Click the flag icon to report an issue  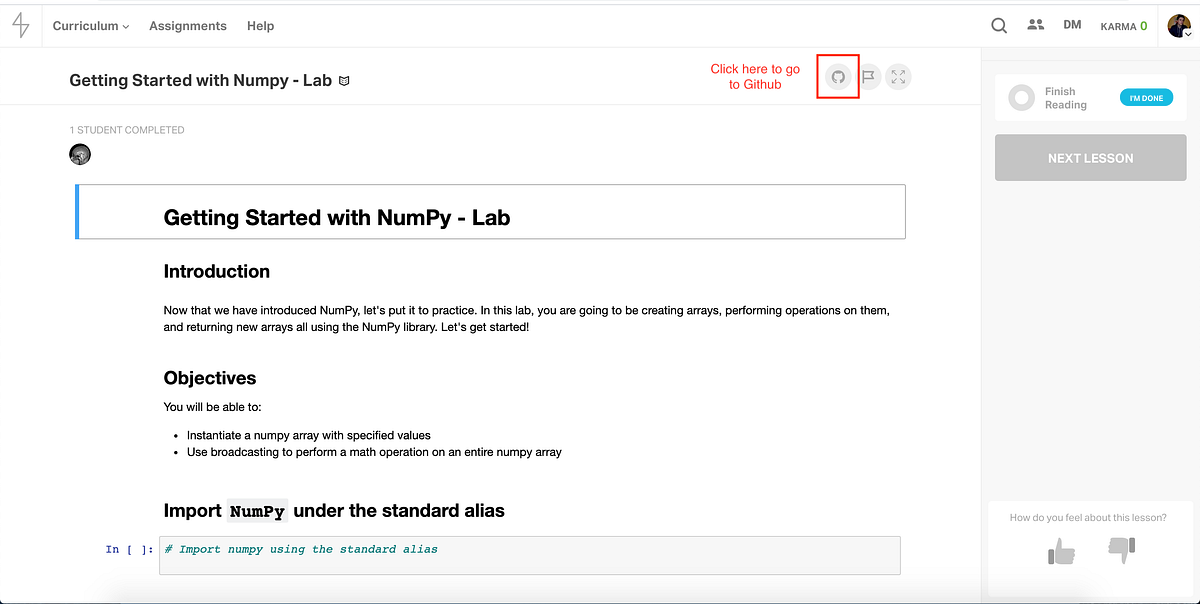(x=868, y=76)
